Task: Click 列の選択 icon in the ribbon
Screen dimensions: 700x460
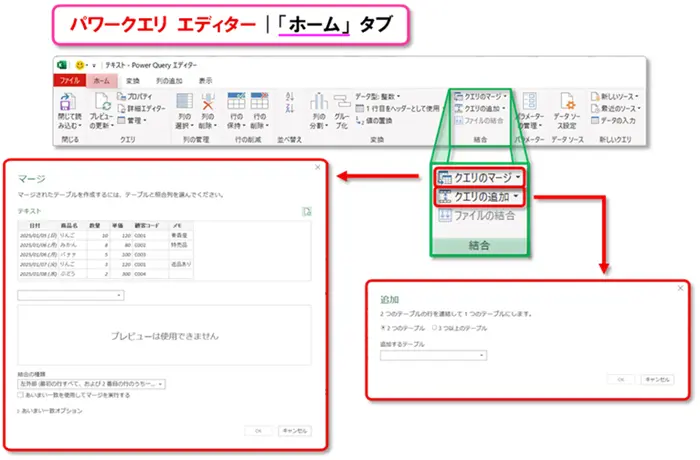Action: tap(184, 101)
